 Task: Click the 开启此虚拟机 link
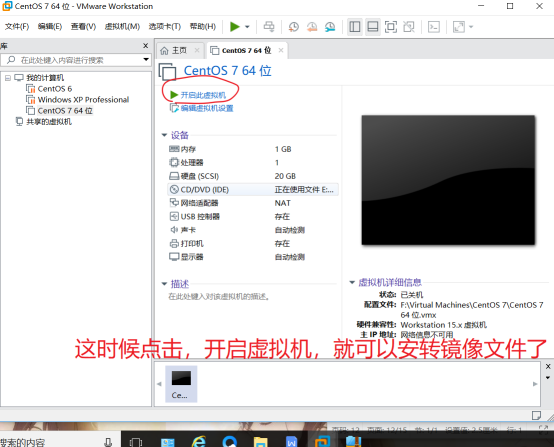[x=203, y=95]
